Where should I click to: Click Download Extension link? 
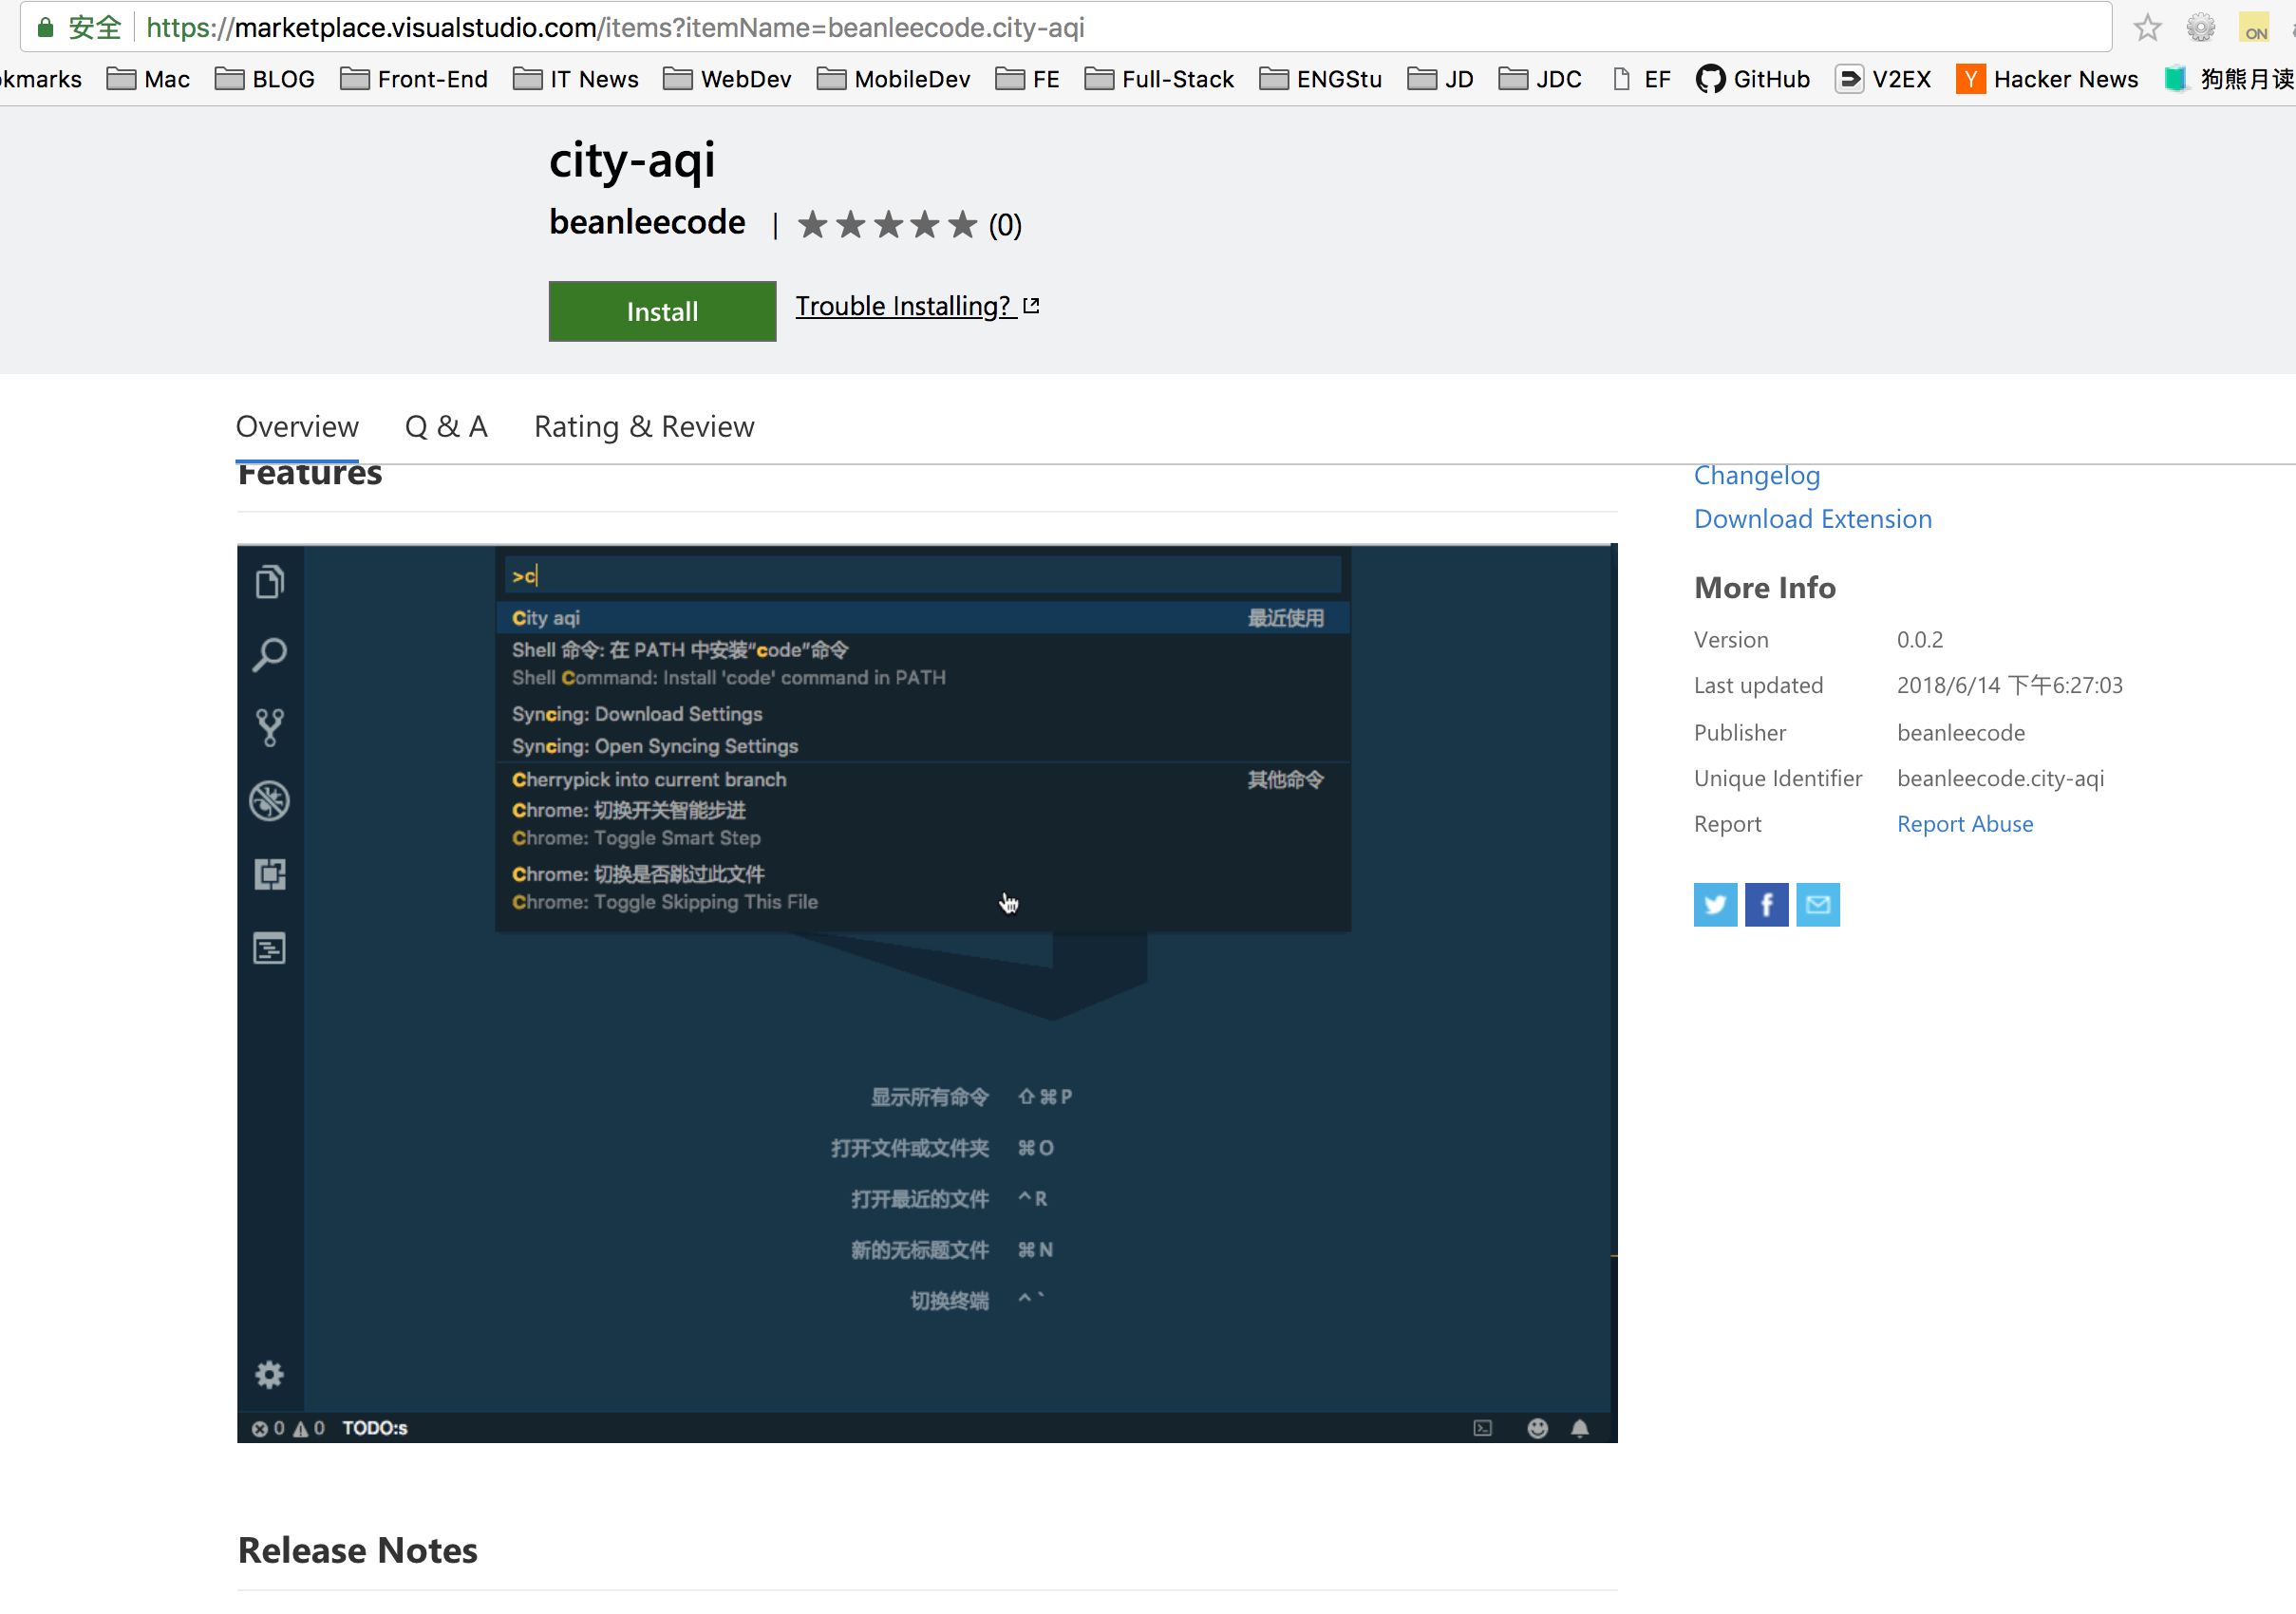[x=1812, y=519]
